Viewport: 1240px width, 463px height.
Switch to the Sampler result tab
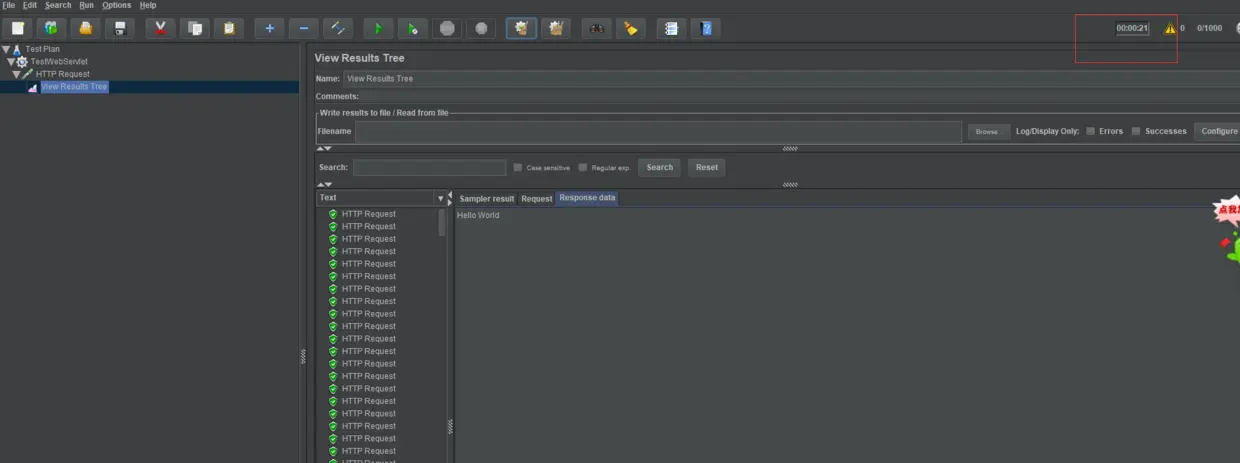(487, 199)
